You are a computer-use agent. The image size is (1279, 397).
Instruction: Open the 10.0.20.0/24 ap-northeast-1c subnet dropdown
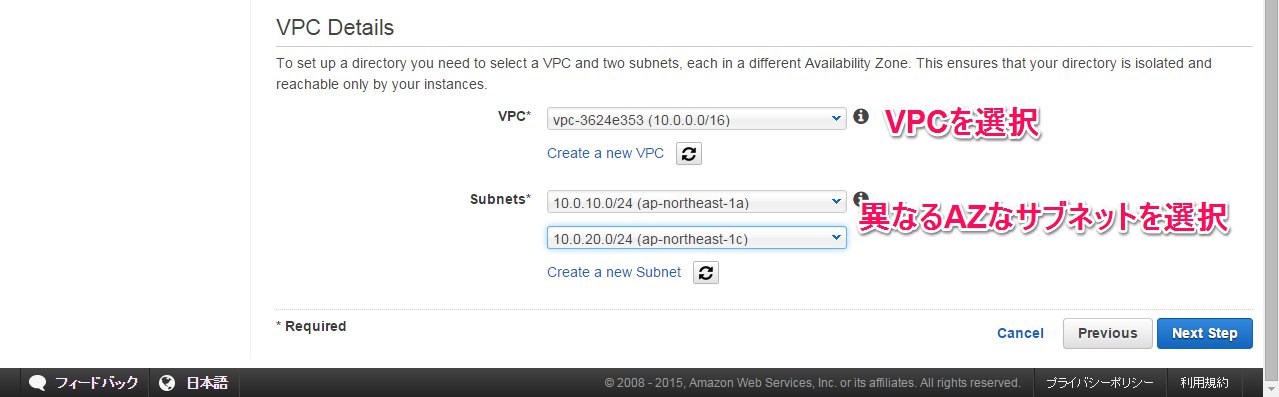pyautogui.click(x=697, y=238)
